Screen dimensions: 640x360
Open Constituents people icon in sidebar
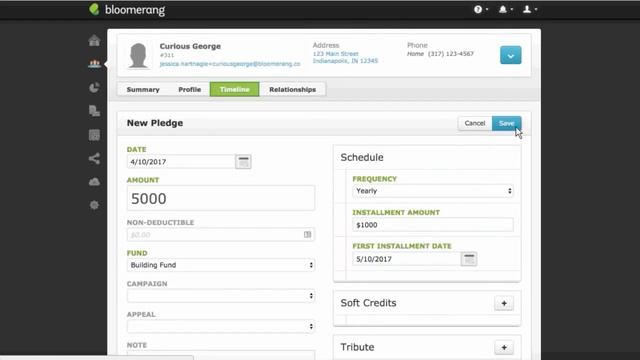click(94, 64)
